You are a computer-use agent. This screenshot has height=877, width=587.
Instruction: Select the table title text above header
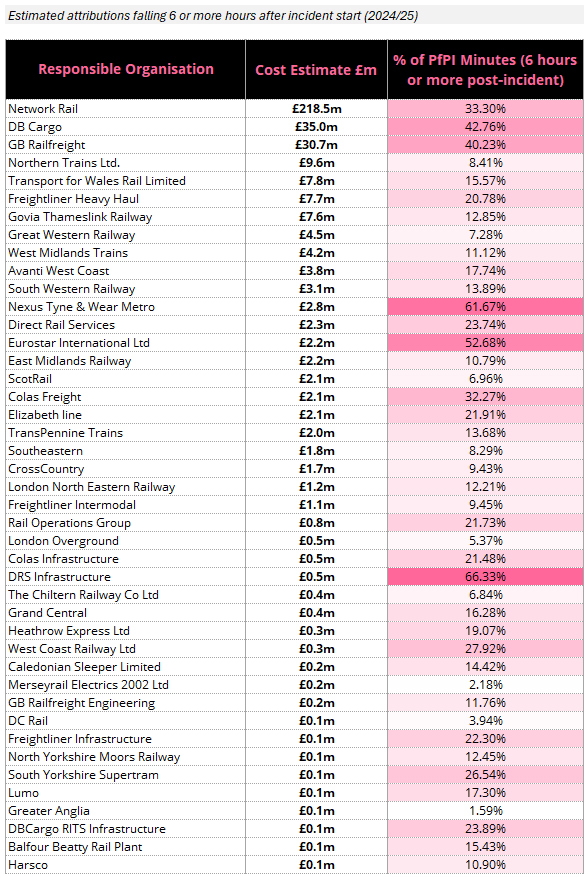click(x=213, y=16)
